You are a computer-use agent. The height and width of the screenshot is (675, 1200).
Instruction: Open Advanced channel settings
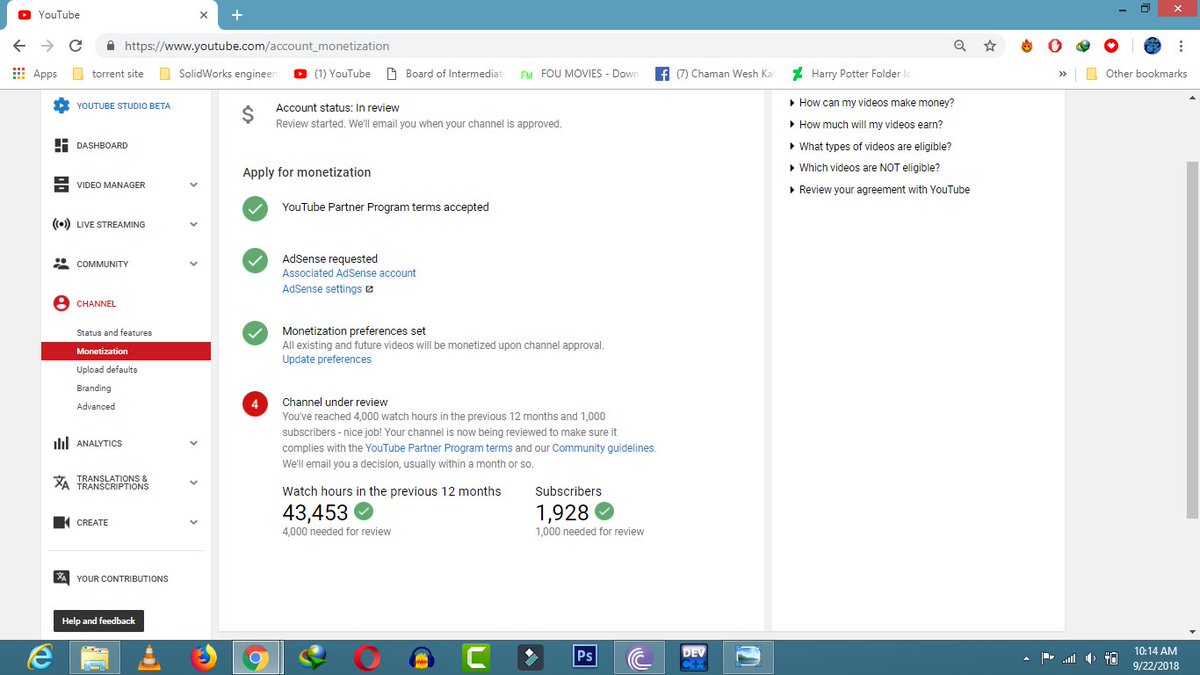(x=96, y=407)
